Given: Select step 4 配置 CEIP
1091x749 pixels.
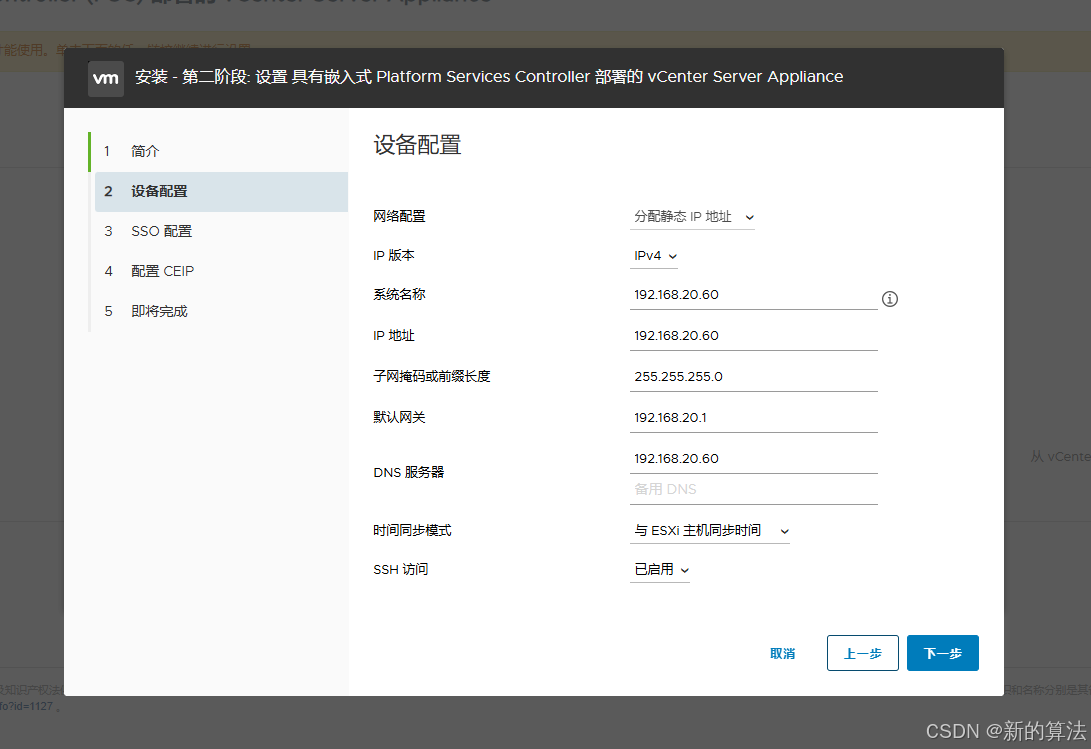Looking at the screenshot, I should [219, 271].
